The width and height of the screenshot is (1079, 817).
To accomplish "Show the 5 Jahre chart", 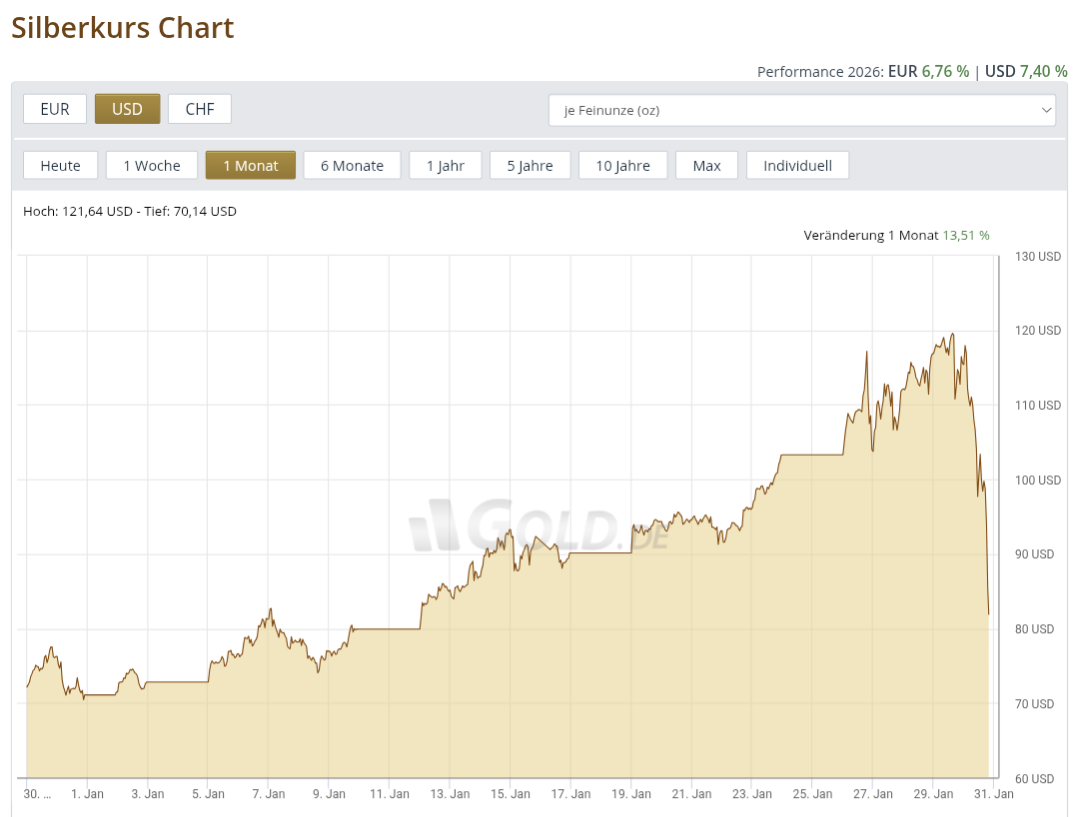I will [x=529, y=165].
